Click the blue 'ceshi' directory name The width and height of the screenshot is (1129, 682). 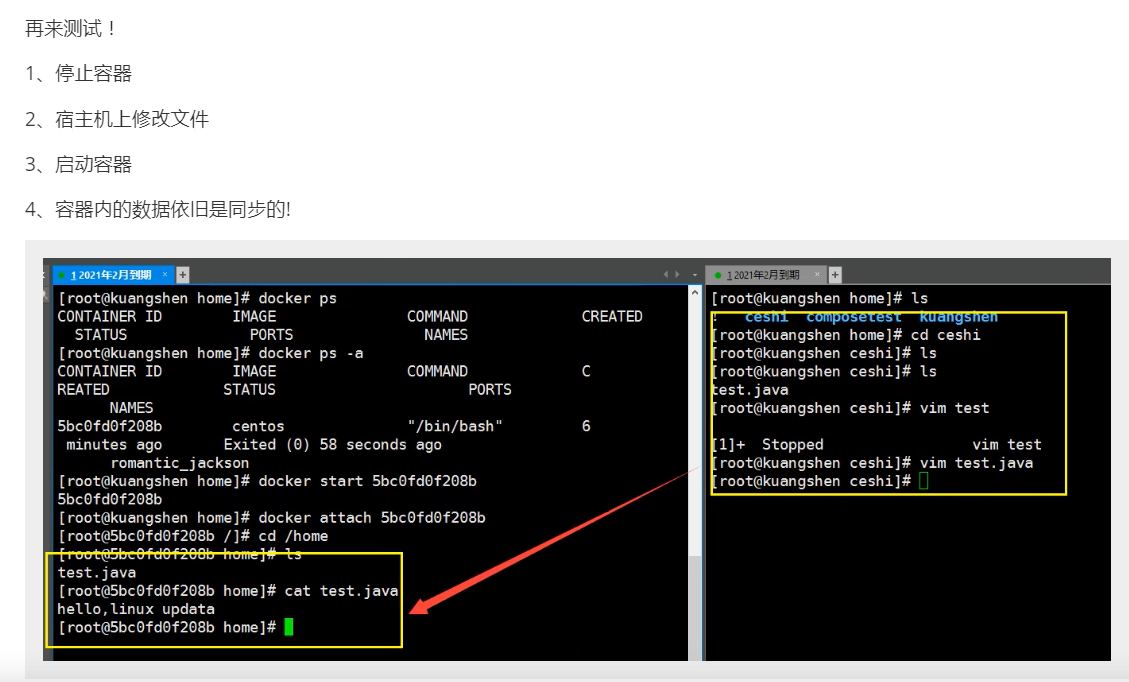point(766,317)
